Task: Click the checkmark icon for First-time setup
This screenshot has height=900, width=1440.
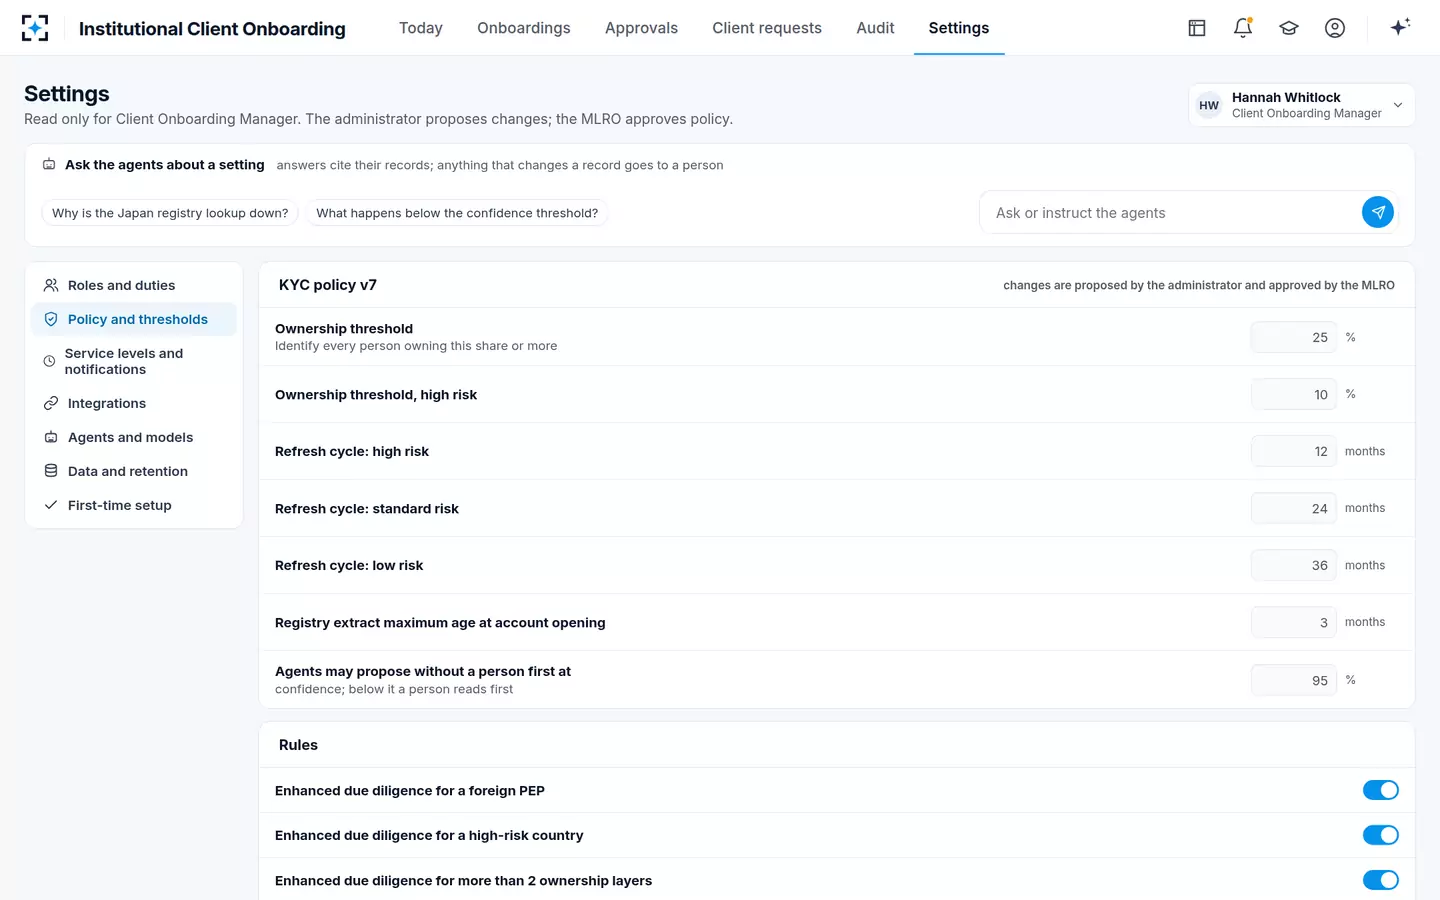Action: click(51, 505)
